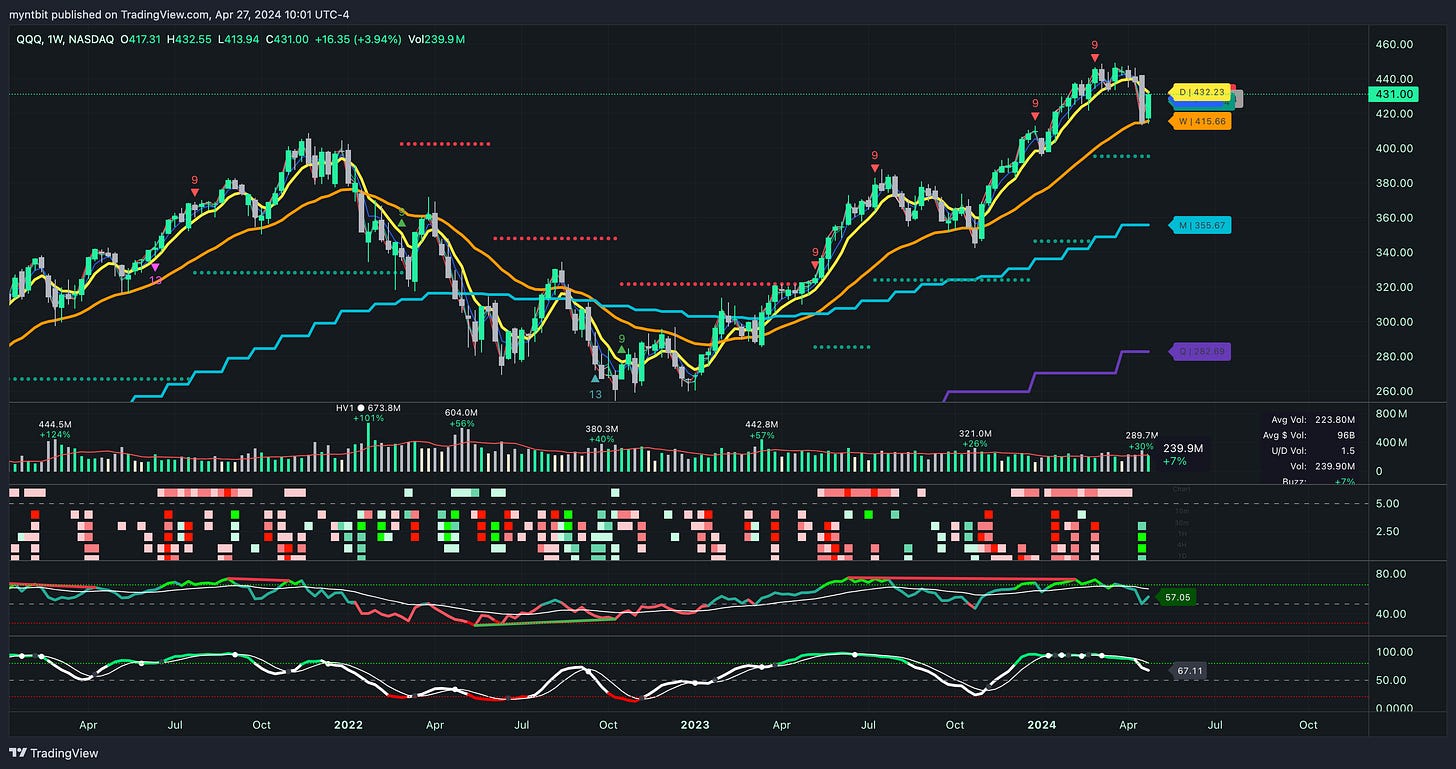Click the 0.0000 stochastic axis label
1456x769 pixels.
coord(1393,708)
